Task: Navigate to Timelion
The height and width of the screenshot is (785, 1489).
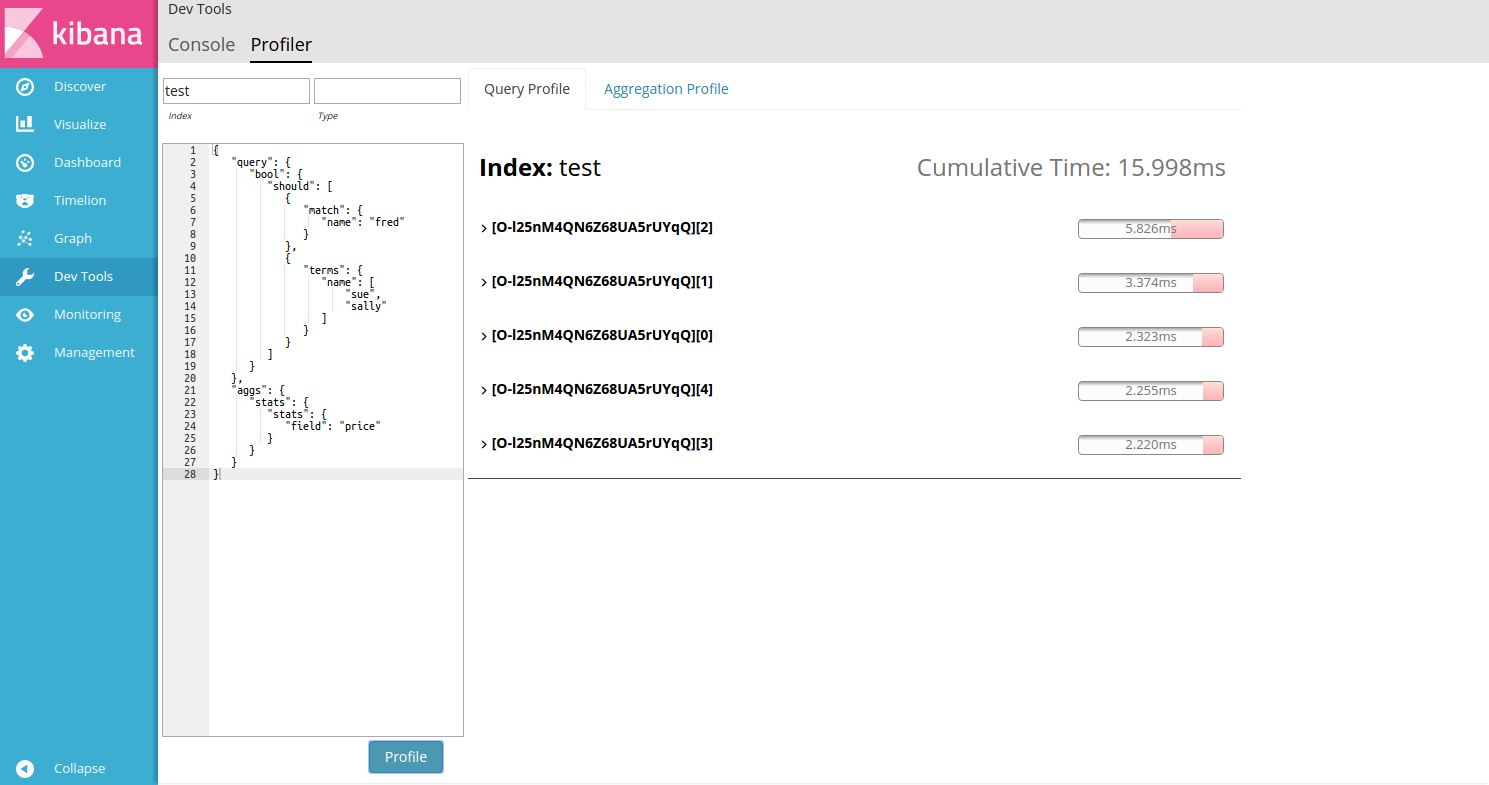Action: coord(78,200)
